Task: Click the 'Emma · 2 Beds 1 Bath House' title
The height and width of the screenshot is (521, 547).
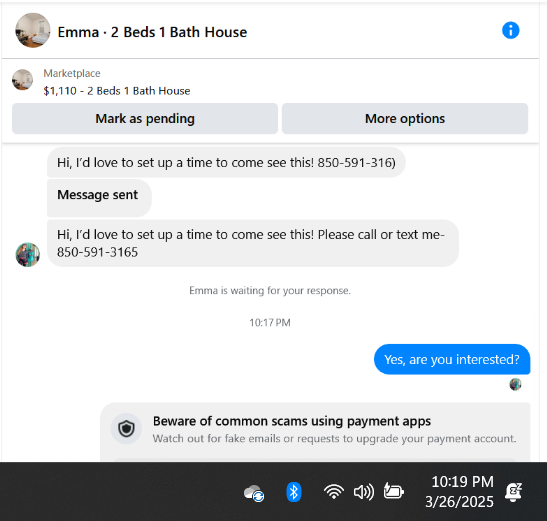Action: [152, 32]
